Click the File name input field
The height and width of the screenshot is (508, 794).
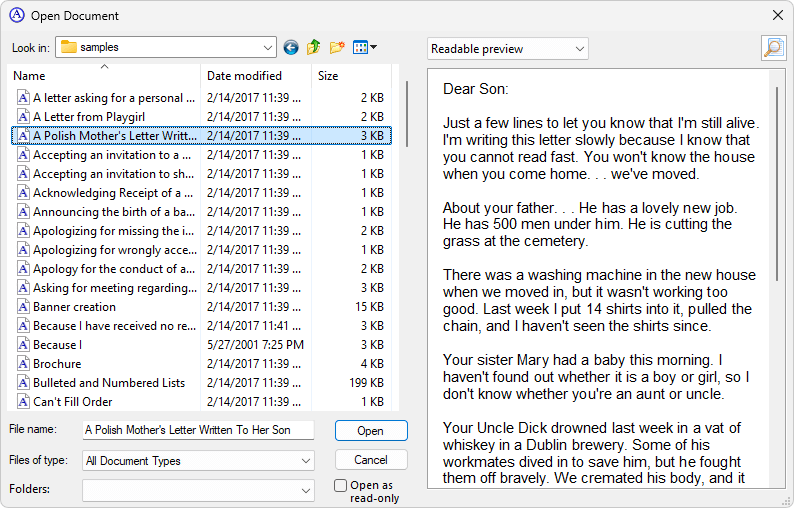[x=198, y=430]
